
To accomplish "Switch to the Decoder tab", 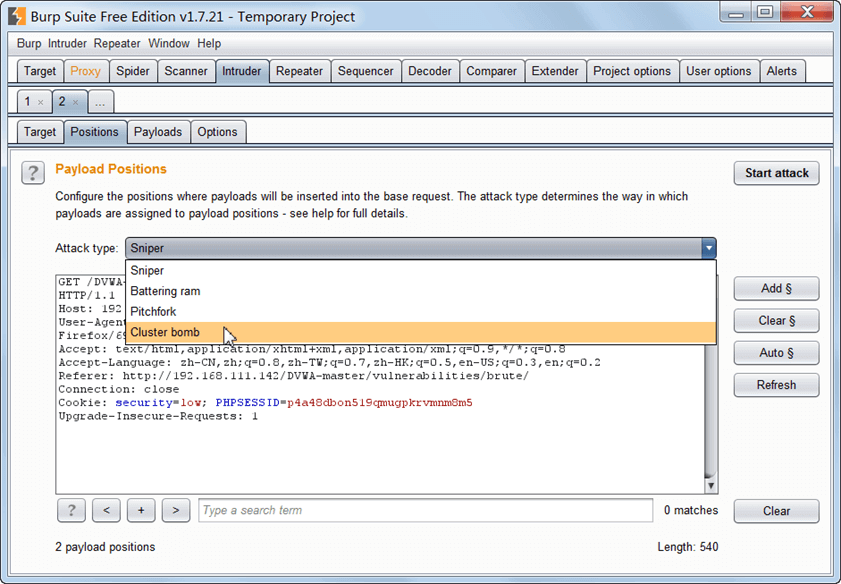I will pos(430,71).
